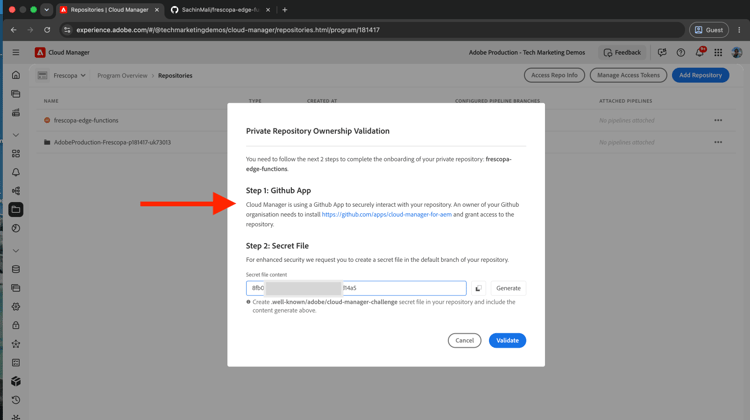Image resolution: width=750 pixels, height=420 pixels.
Task: Click the Add Repository button
Action: [700, 75]
